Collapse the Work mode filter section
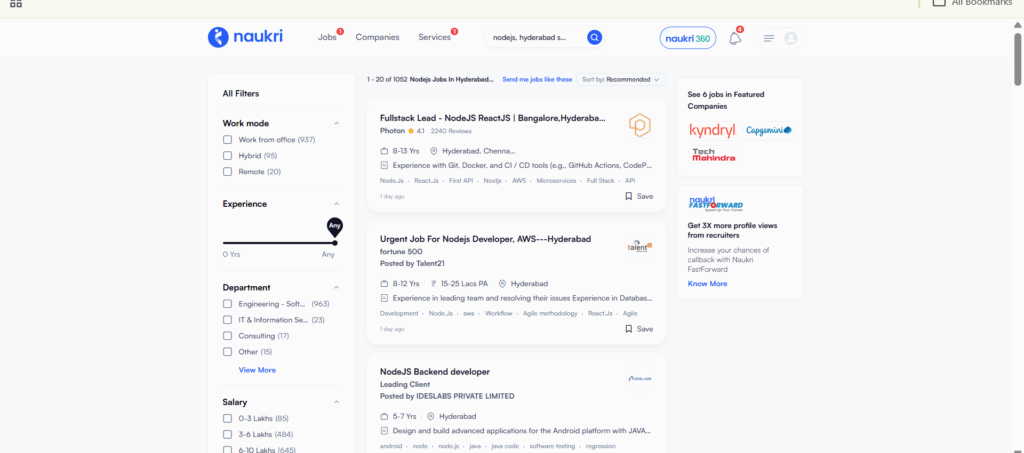 pos(336,123)
